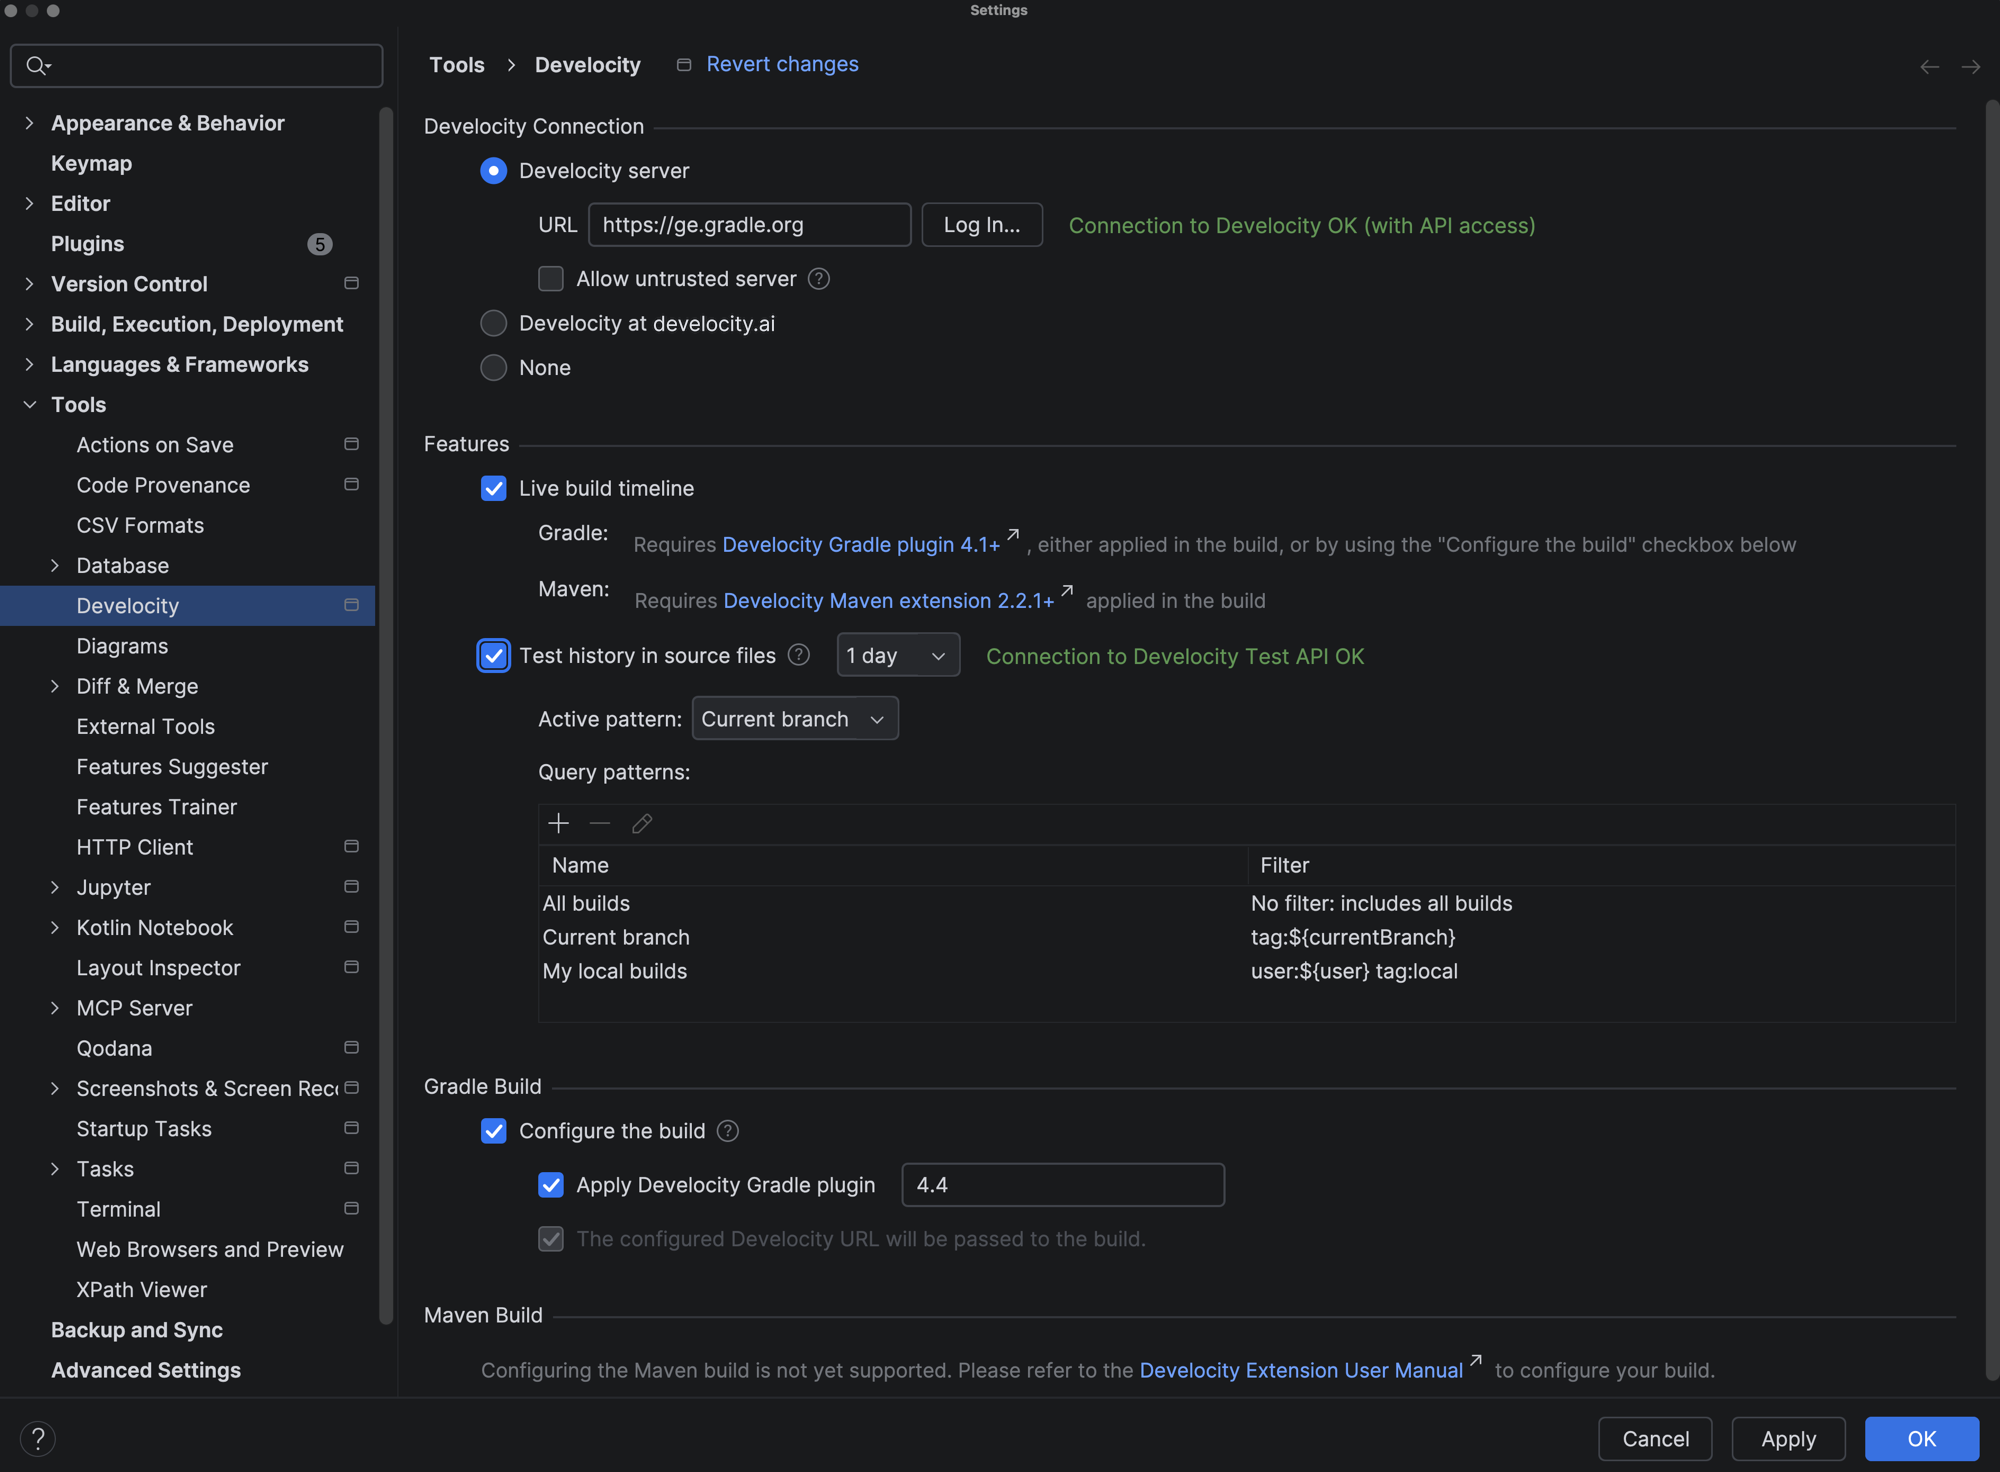Expand the MCP Server node

tap(55, 1008)
